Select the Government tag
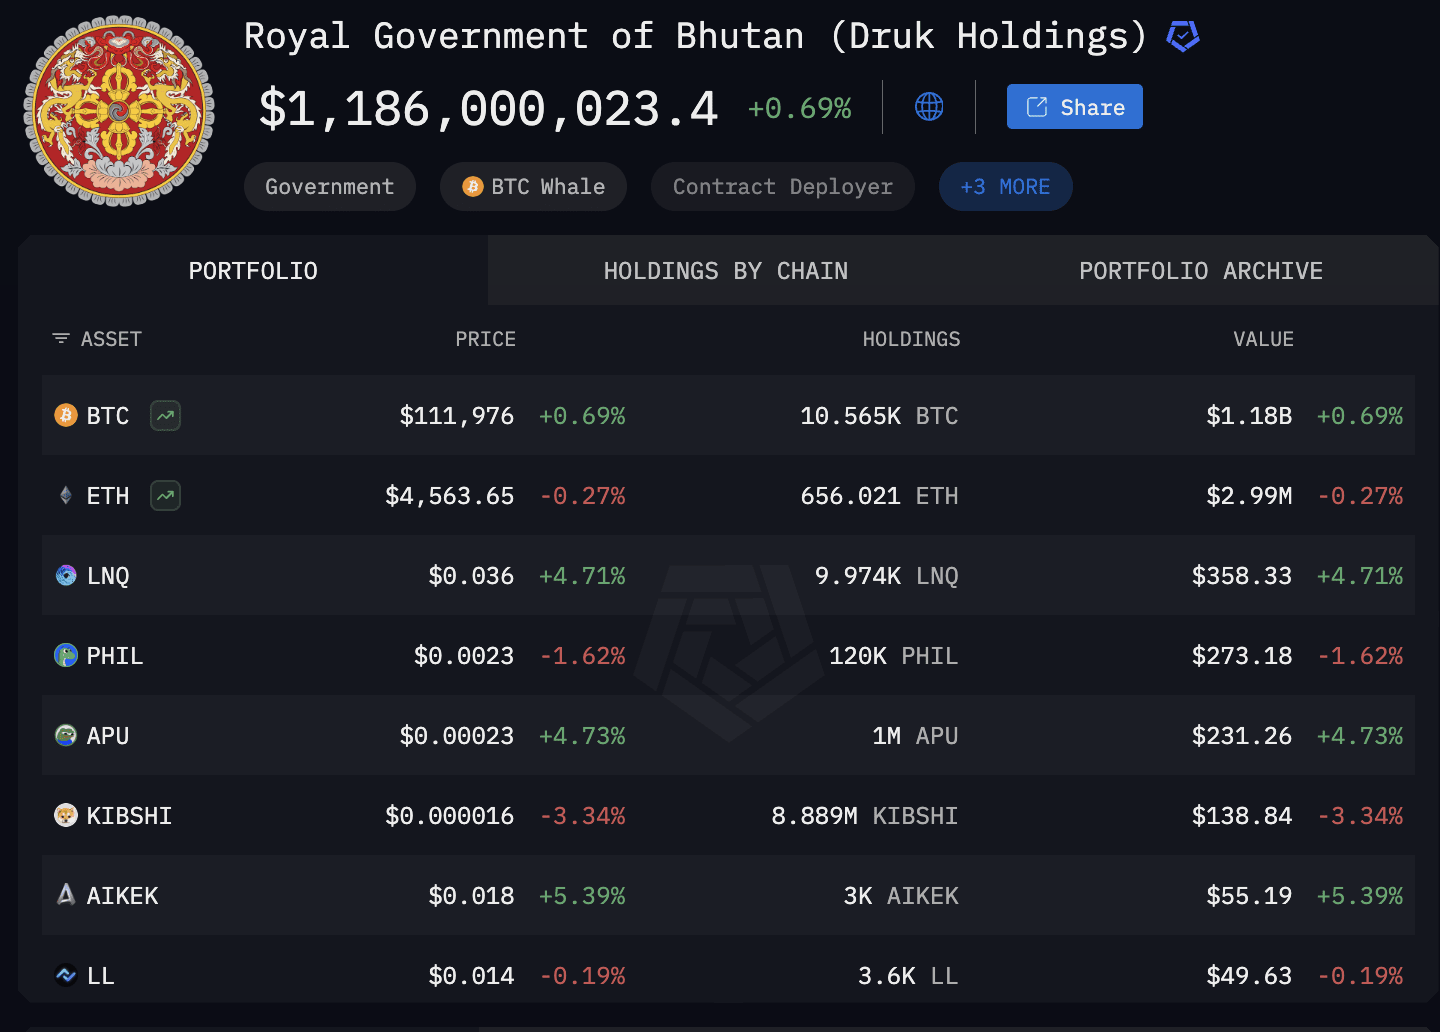Screen dimensions: 1440x1032 (x=330, y=187)
